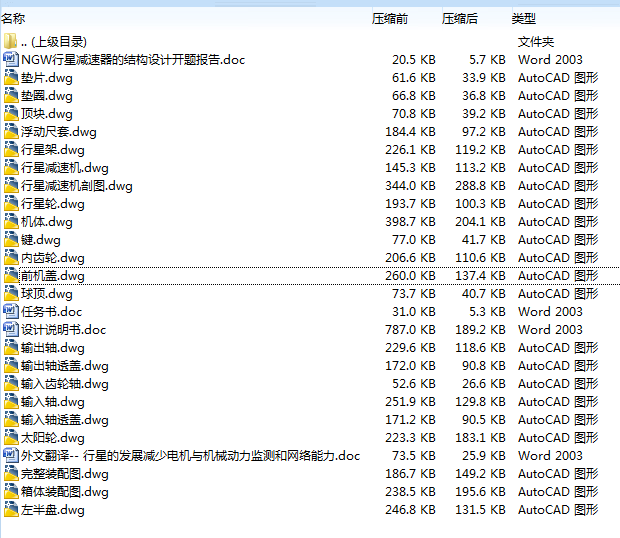Select NGW行星减速器的结构设计开题报告.doc file name

pos(133,60)
